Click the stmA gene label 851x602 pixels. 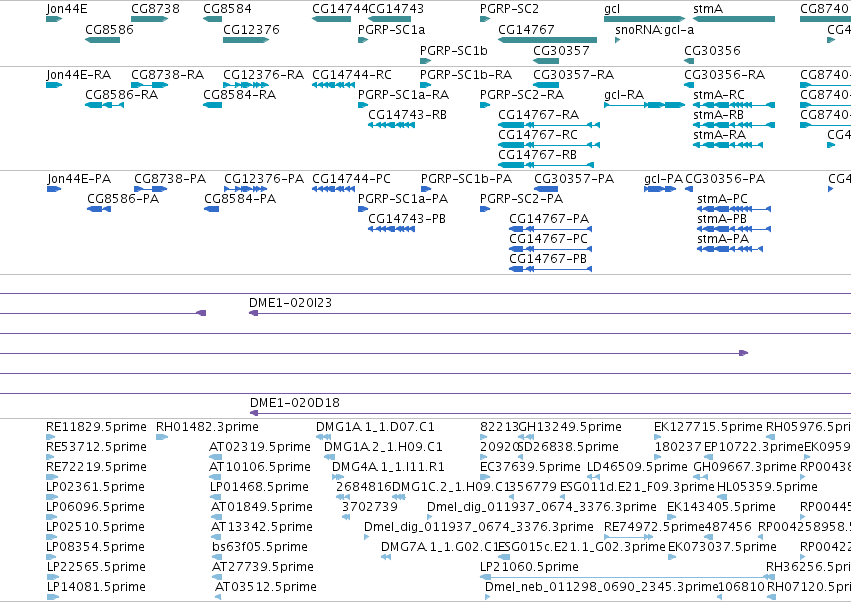[x=708, y=9]
